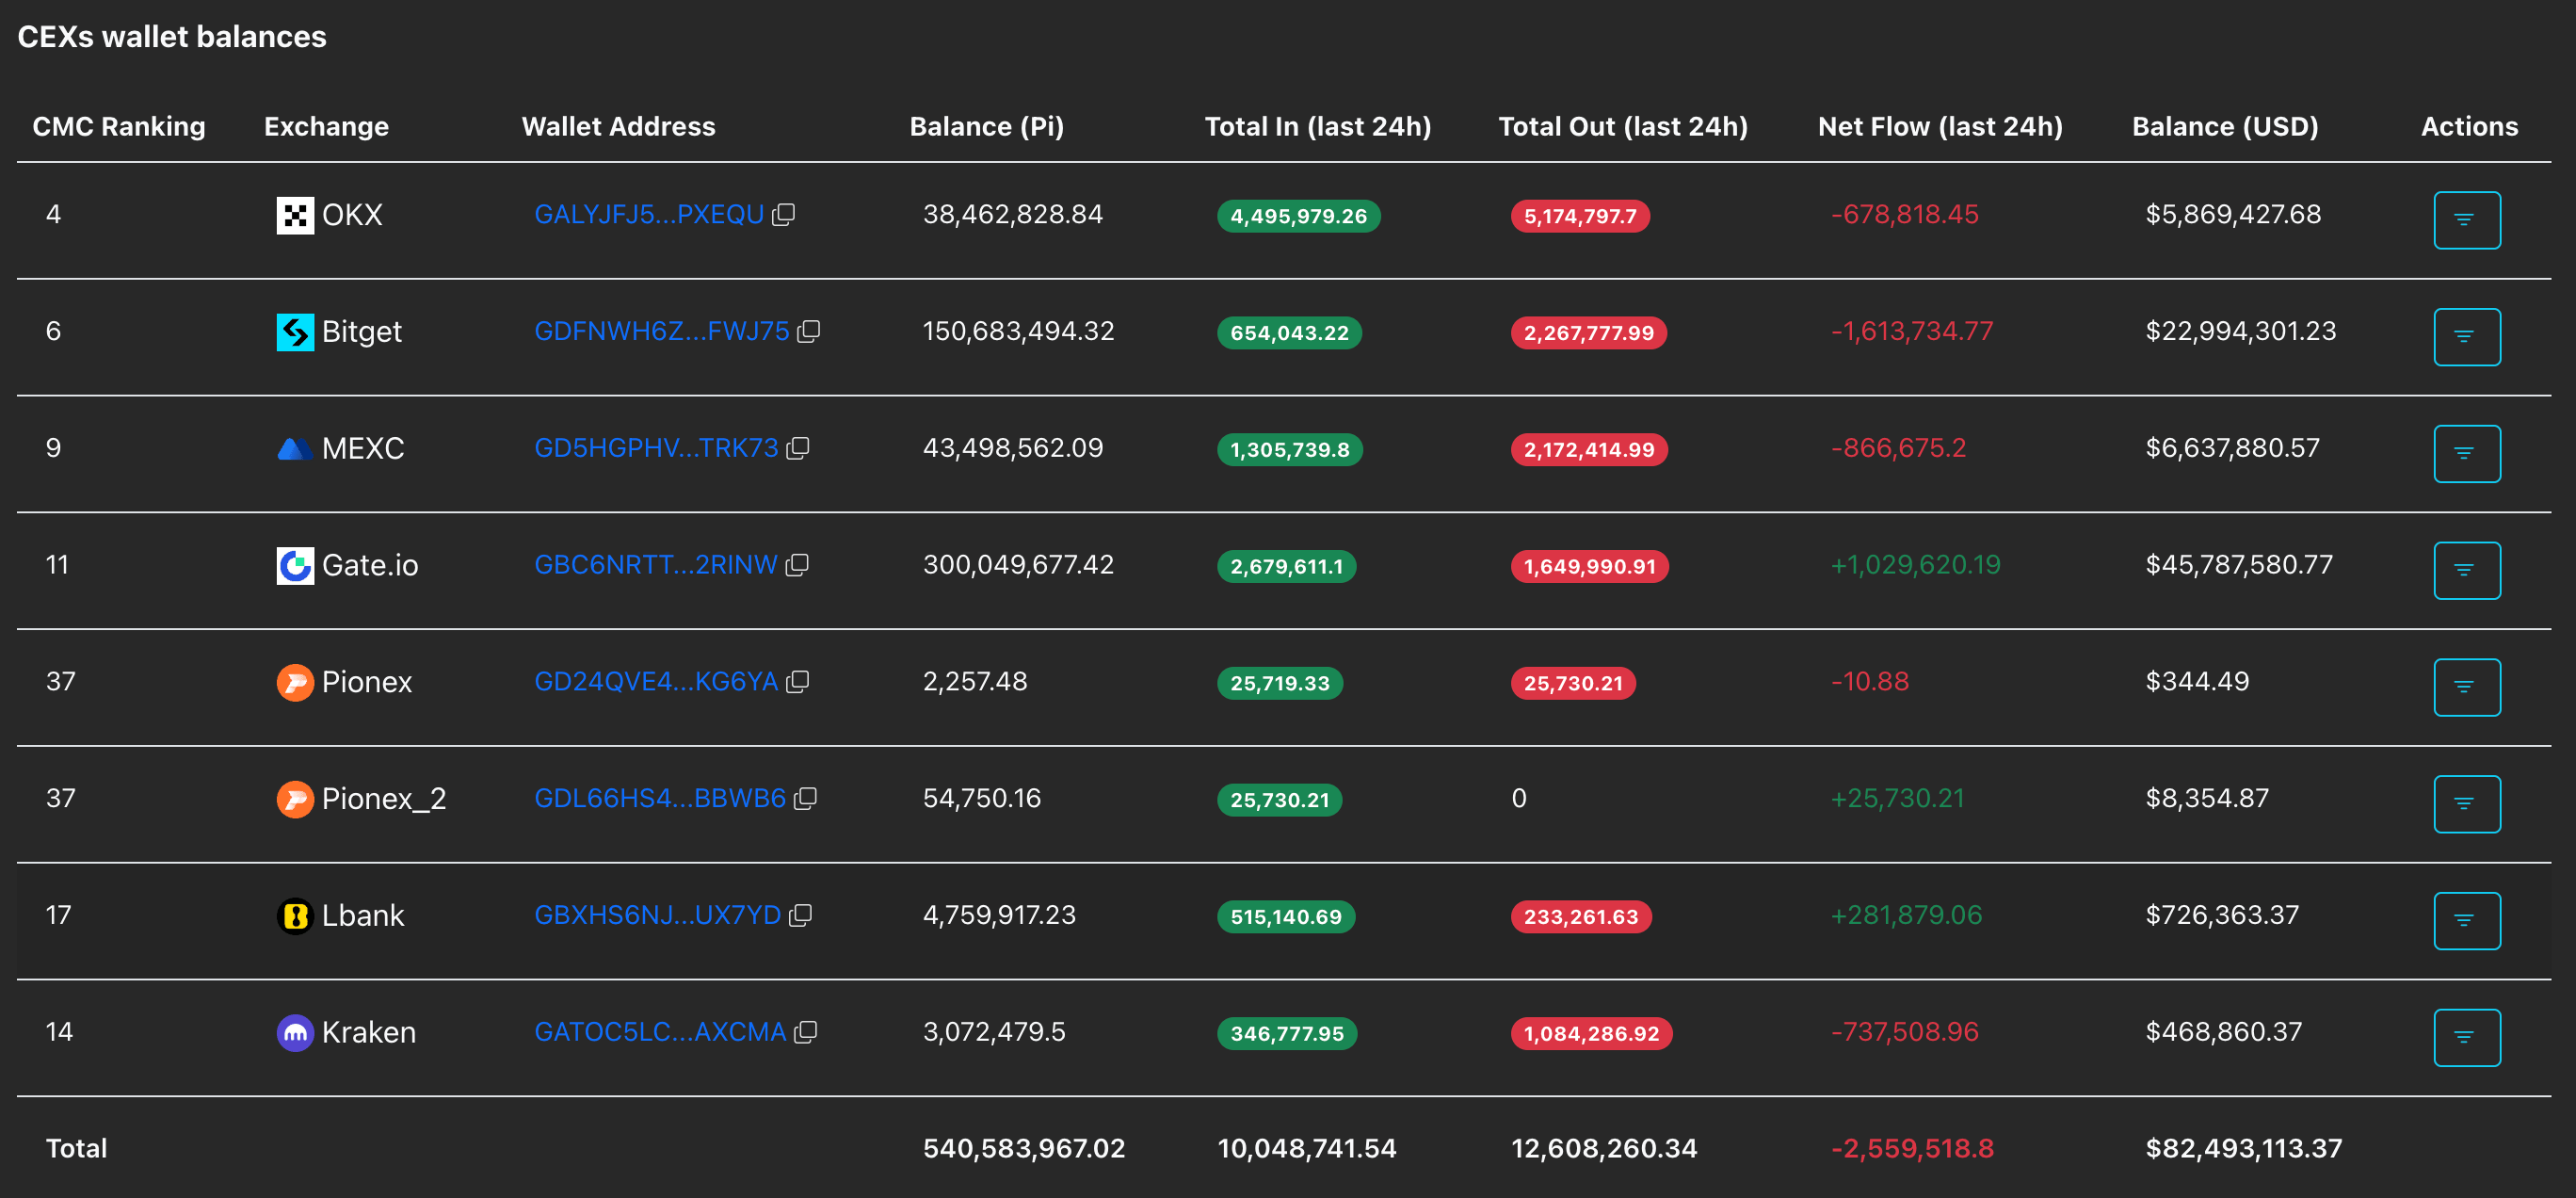Click the Total In (last 24h) header

click(1318, 127)
